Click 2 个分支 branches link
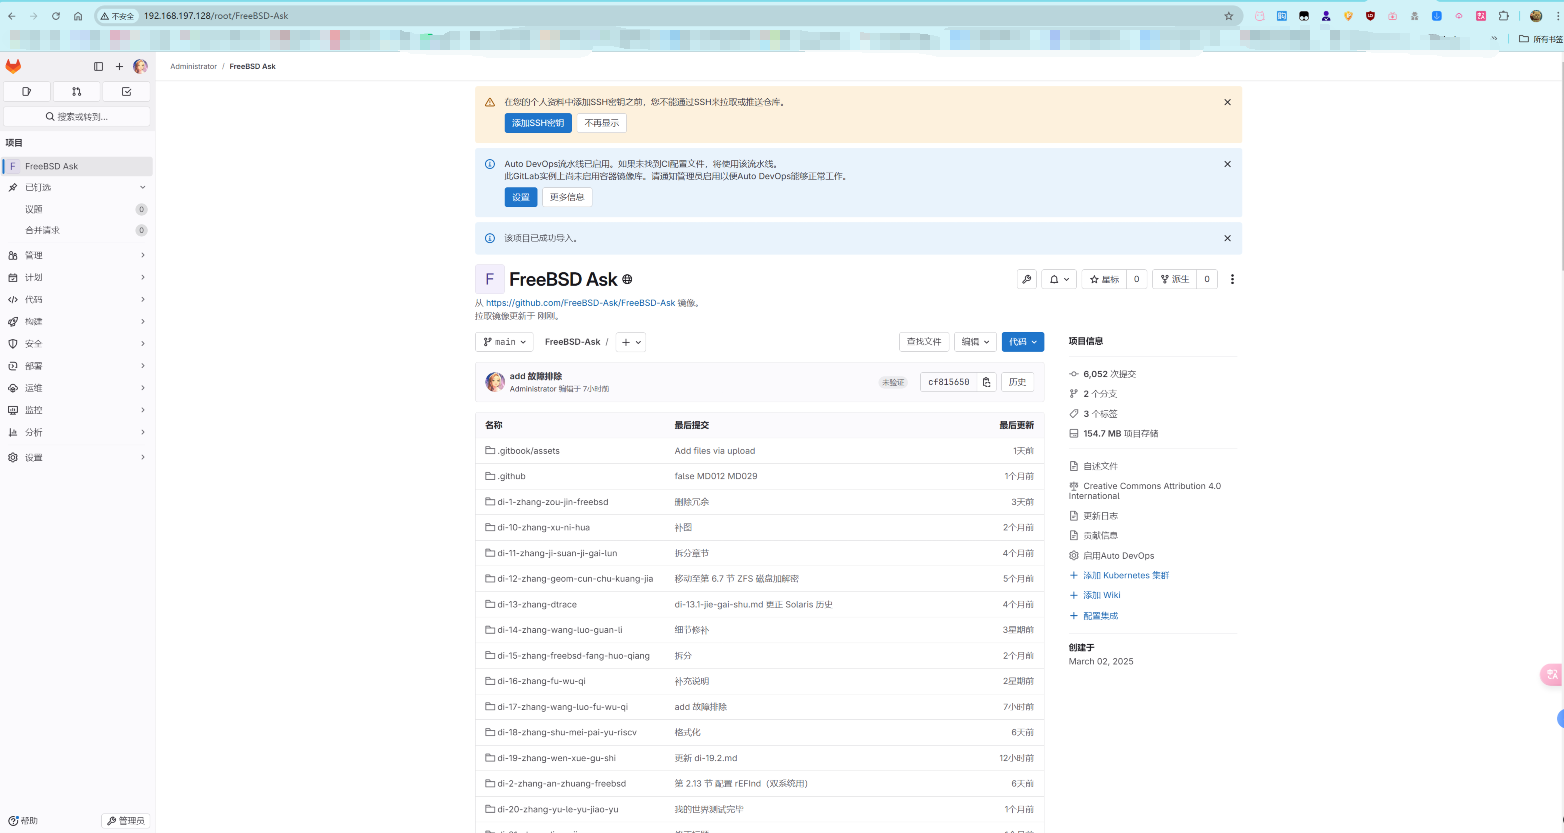The height and width of the screenshot is (833, 1564). point(1100,394)
